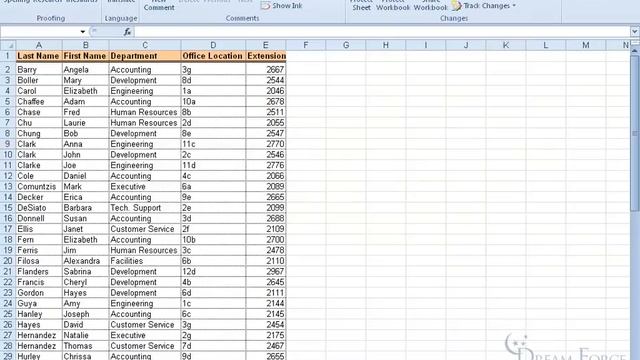The image size is (640, 360).
Task: Click the 'Department' header cell
Action: coord(145,56)
